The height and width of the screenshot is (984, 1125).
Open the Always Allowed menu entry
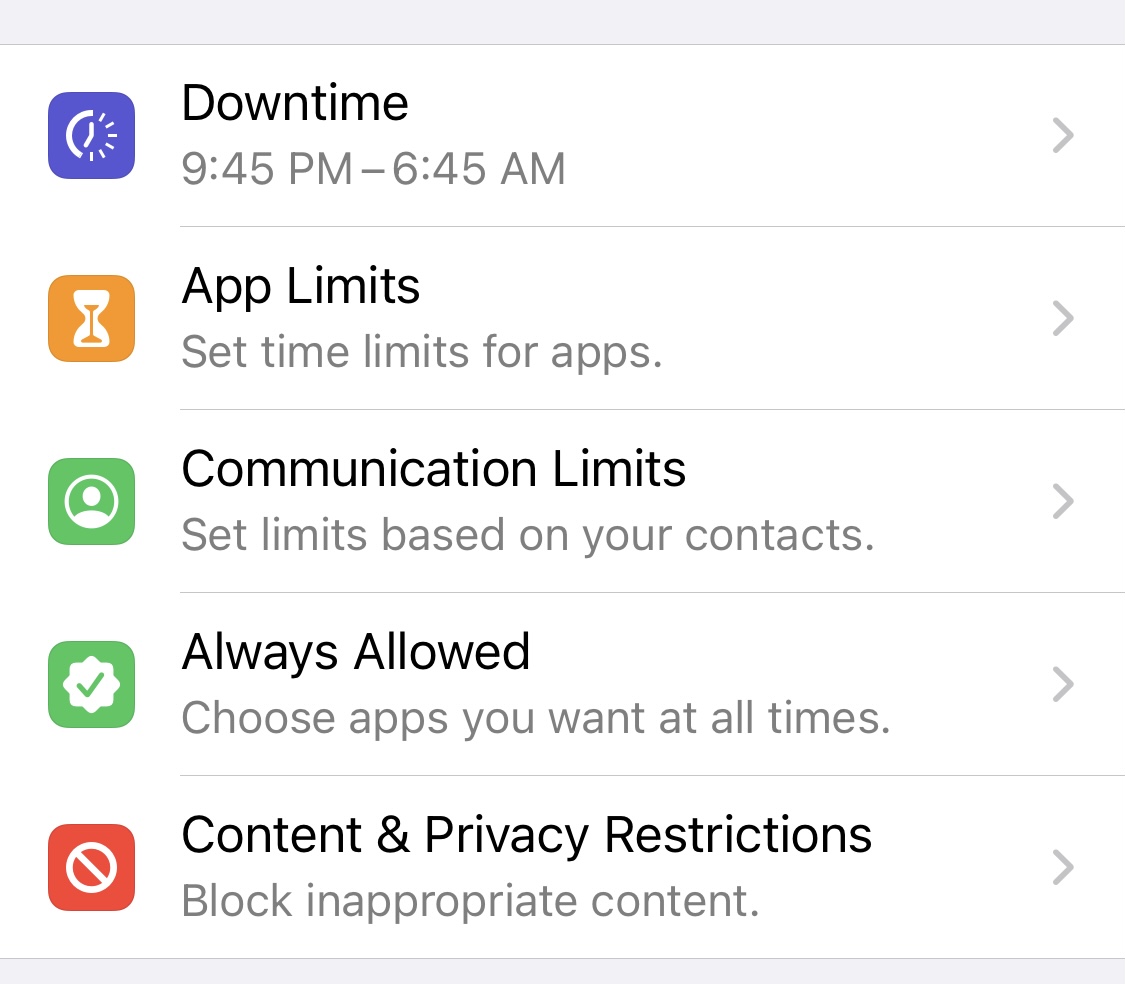[x=355, y=653]
